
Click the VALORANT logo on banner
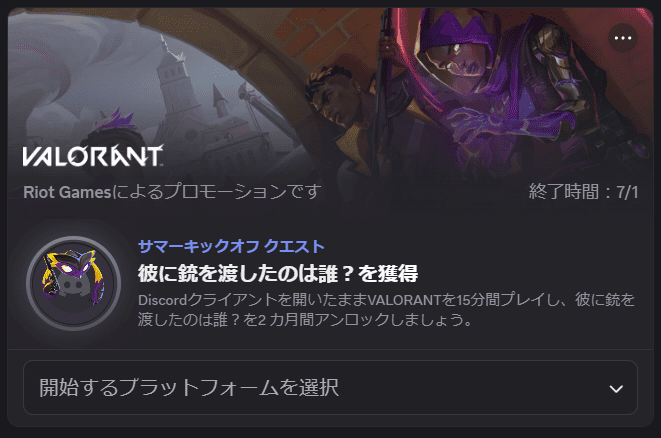point(93,156)
